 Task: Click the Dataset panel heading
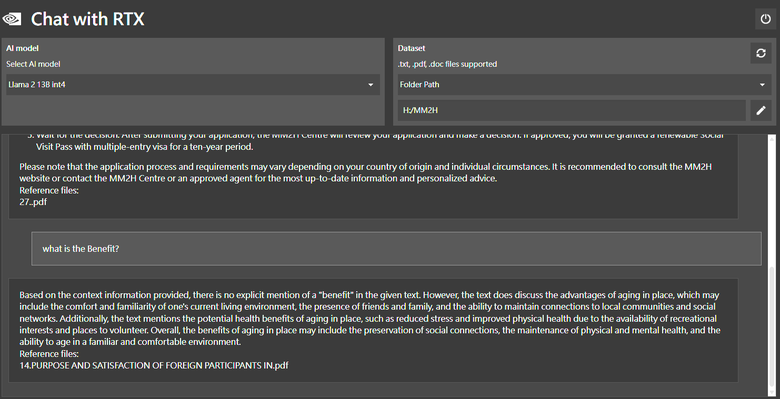(x=411, y=48)
